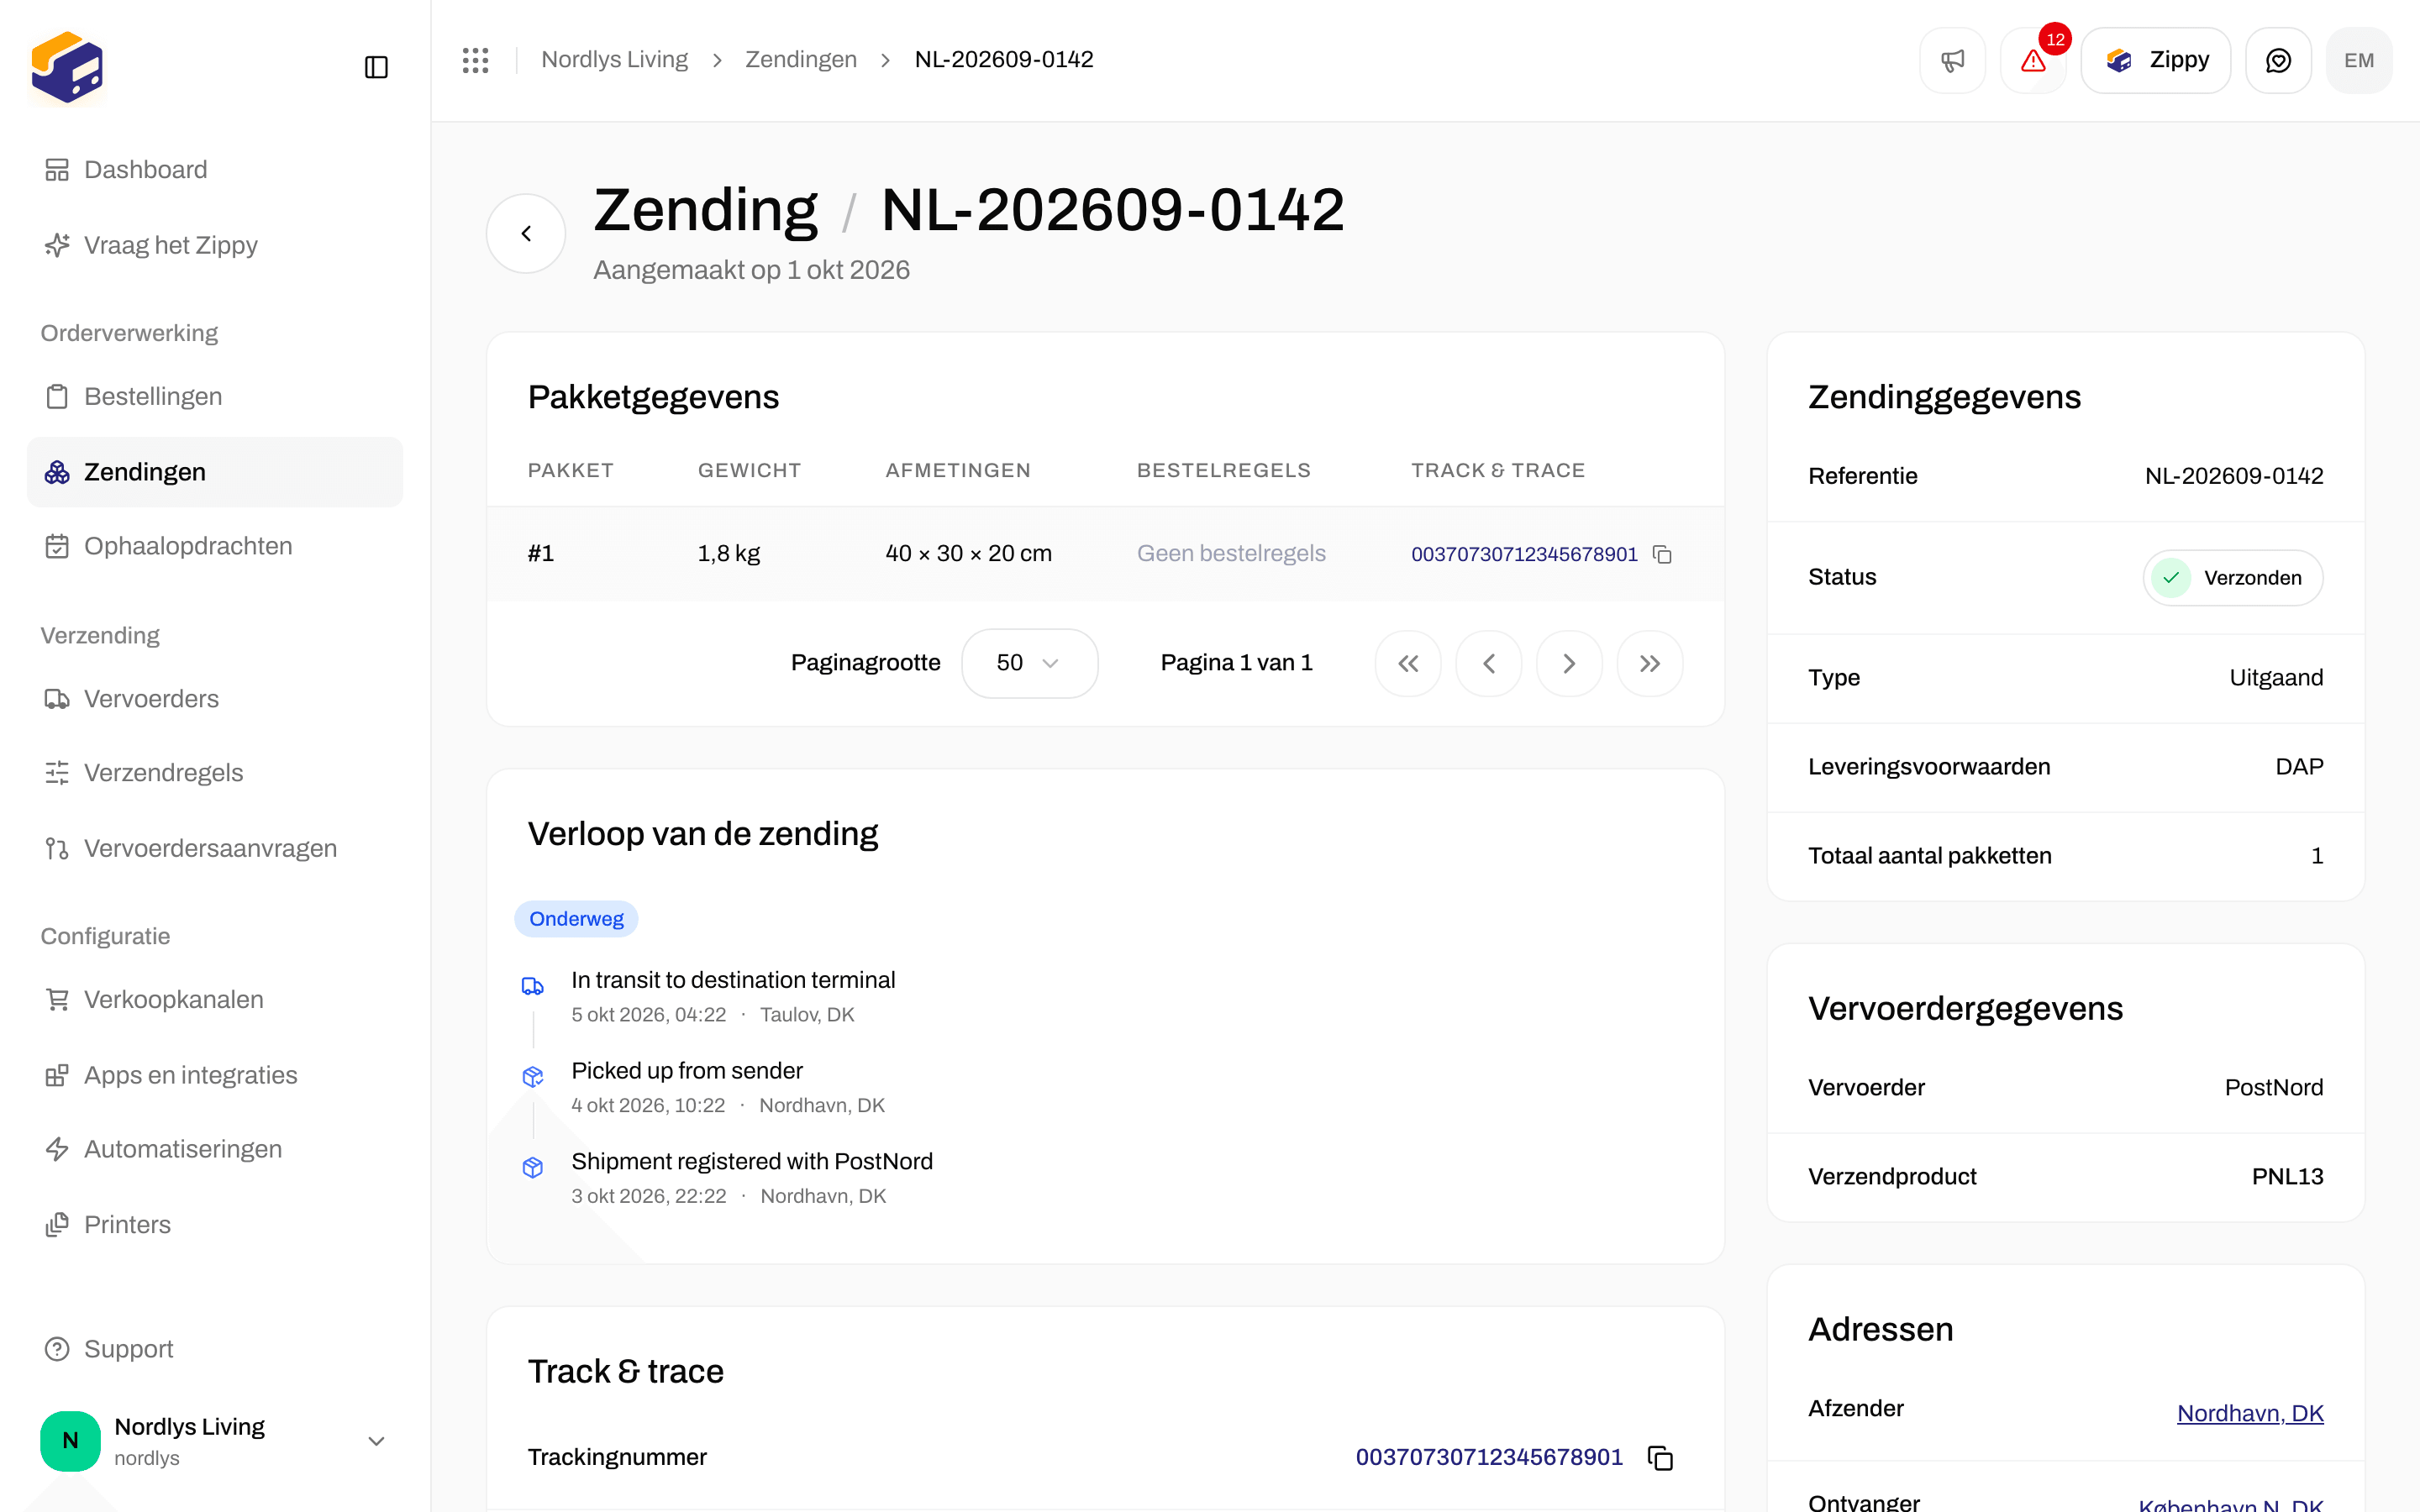Open the chat support icon
Viewport: 2420px width, 1512px height.
[2278, 60]
